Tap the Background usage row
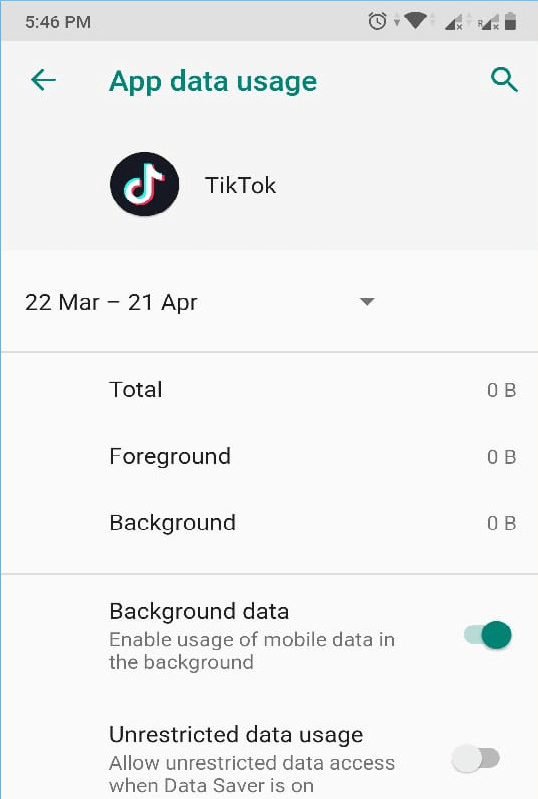 269,523
